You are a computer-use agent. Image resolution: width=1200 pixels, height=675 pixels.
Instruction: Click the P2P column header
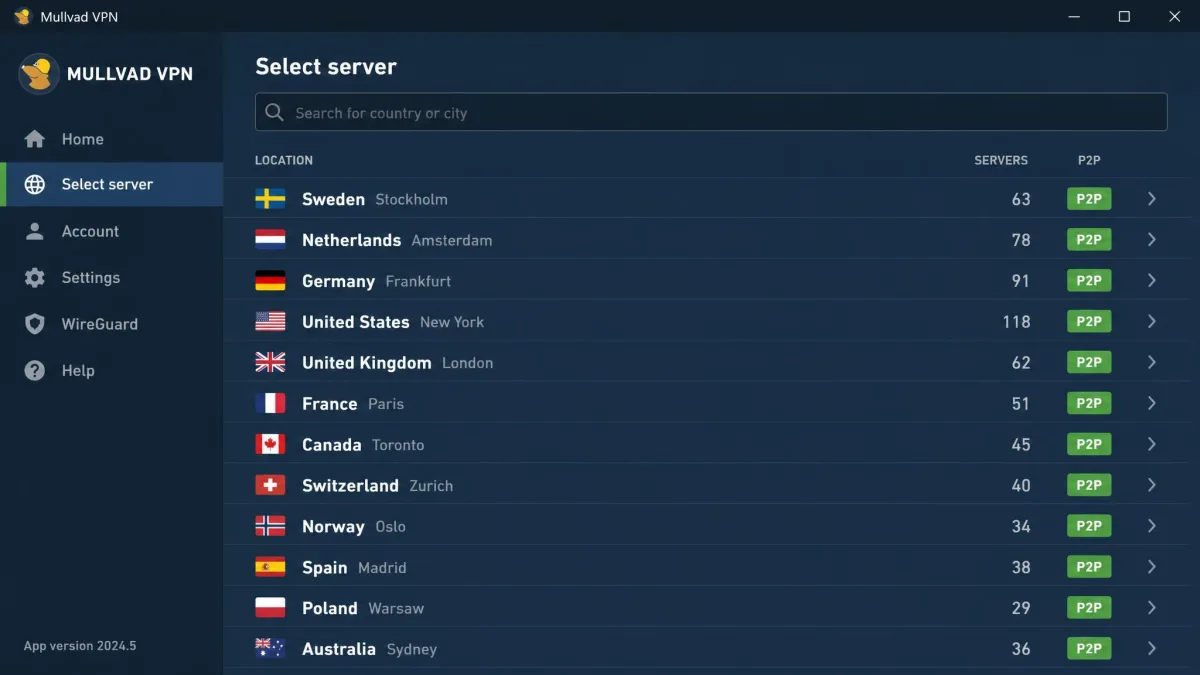pos(1089,160)
